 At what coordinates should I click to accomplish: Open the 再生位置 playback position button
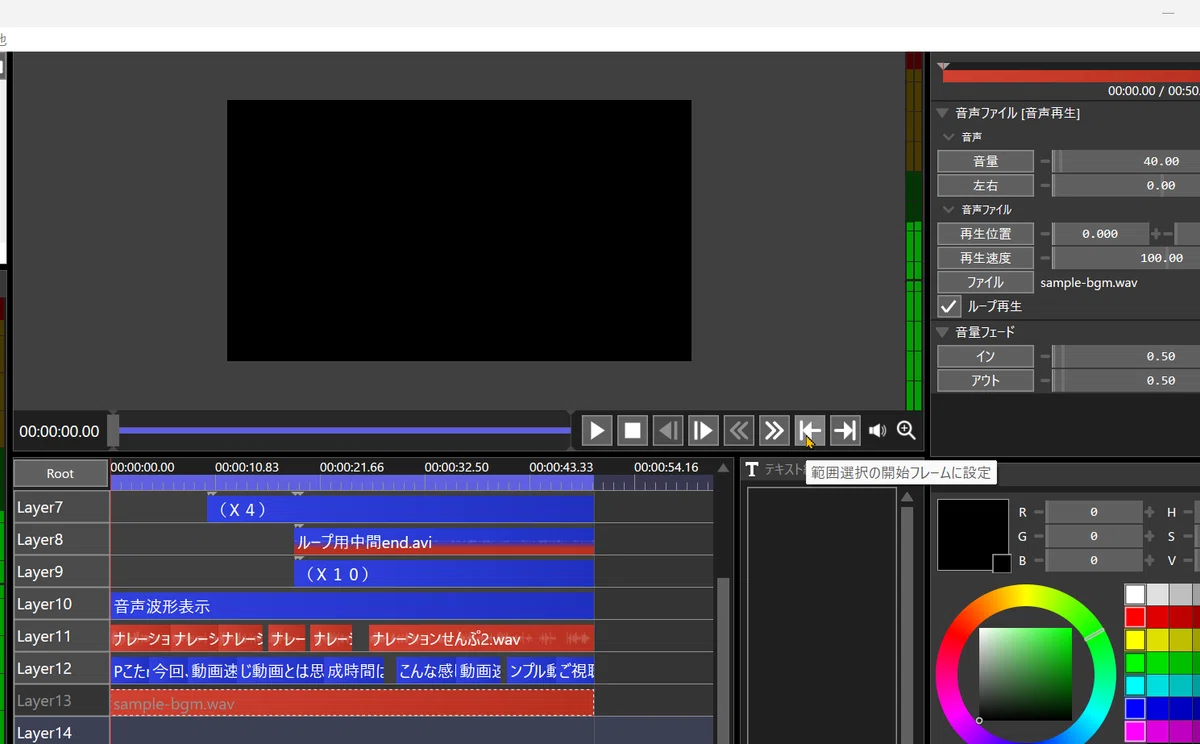(x=985, y=233)
